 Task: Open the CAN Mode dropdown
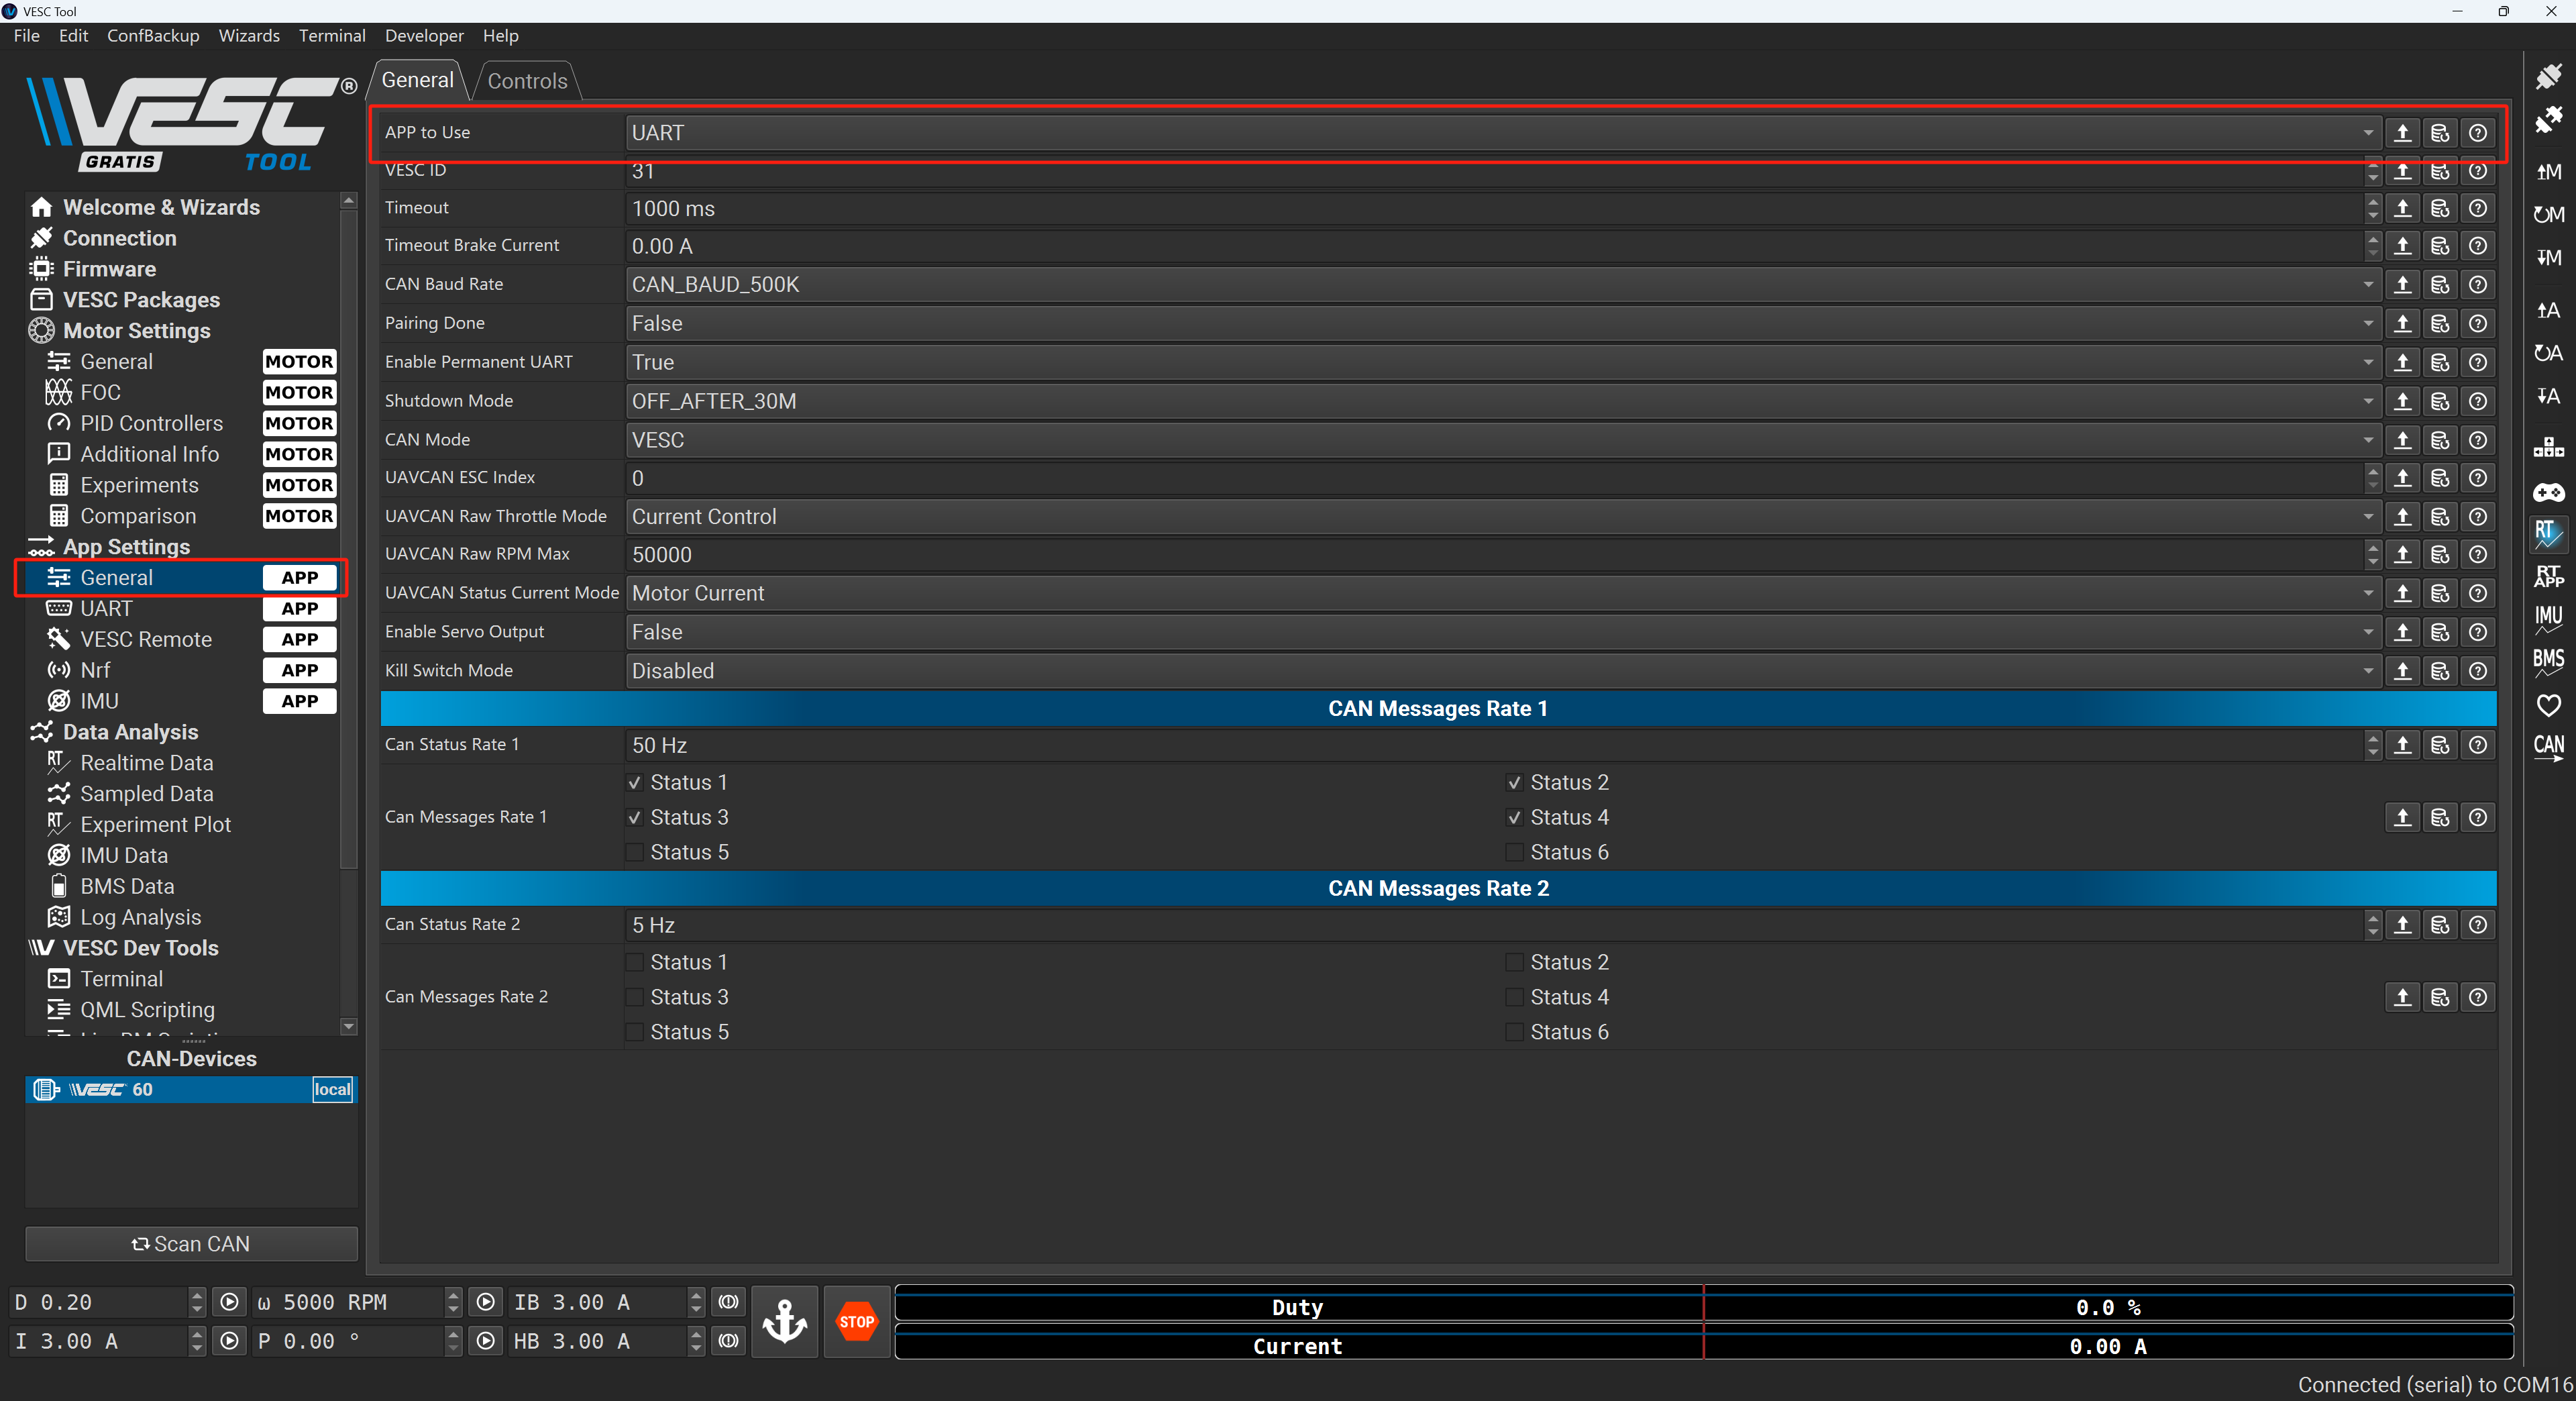1503,440
